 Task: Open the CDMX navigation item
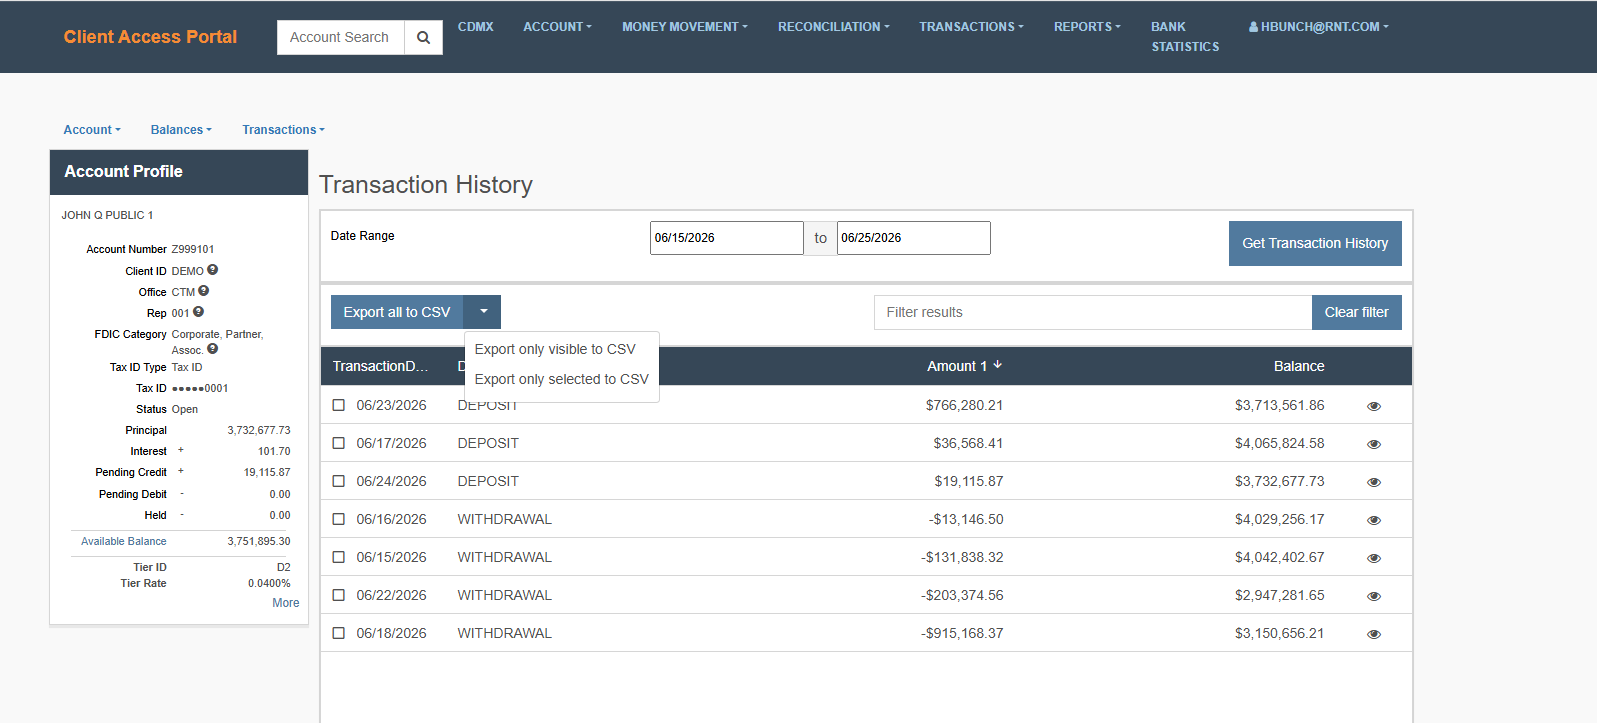tap(475, 27)
